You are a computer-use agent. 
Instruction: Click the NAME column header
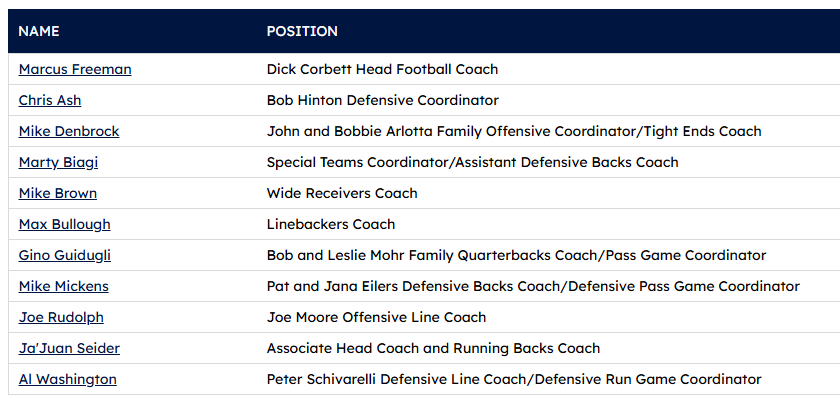click(39, 31)
